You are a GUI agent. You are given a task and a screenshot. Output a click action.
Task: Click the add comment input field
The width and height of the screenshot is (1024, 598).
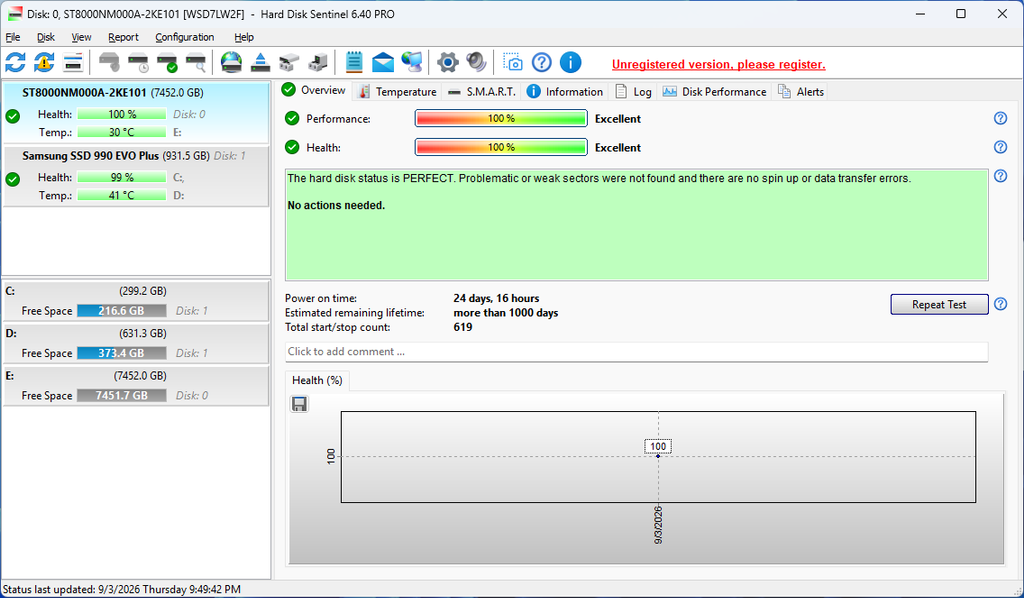[x=636, y=351]
